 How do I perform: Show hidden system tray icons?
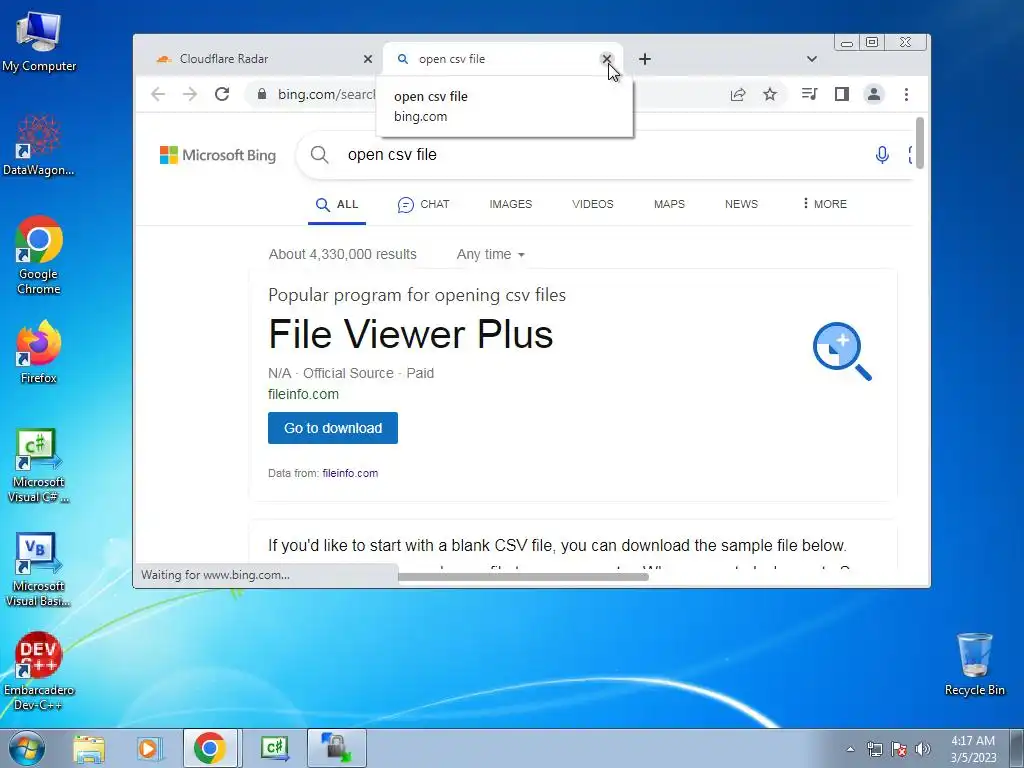(x=850, y=749)
